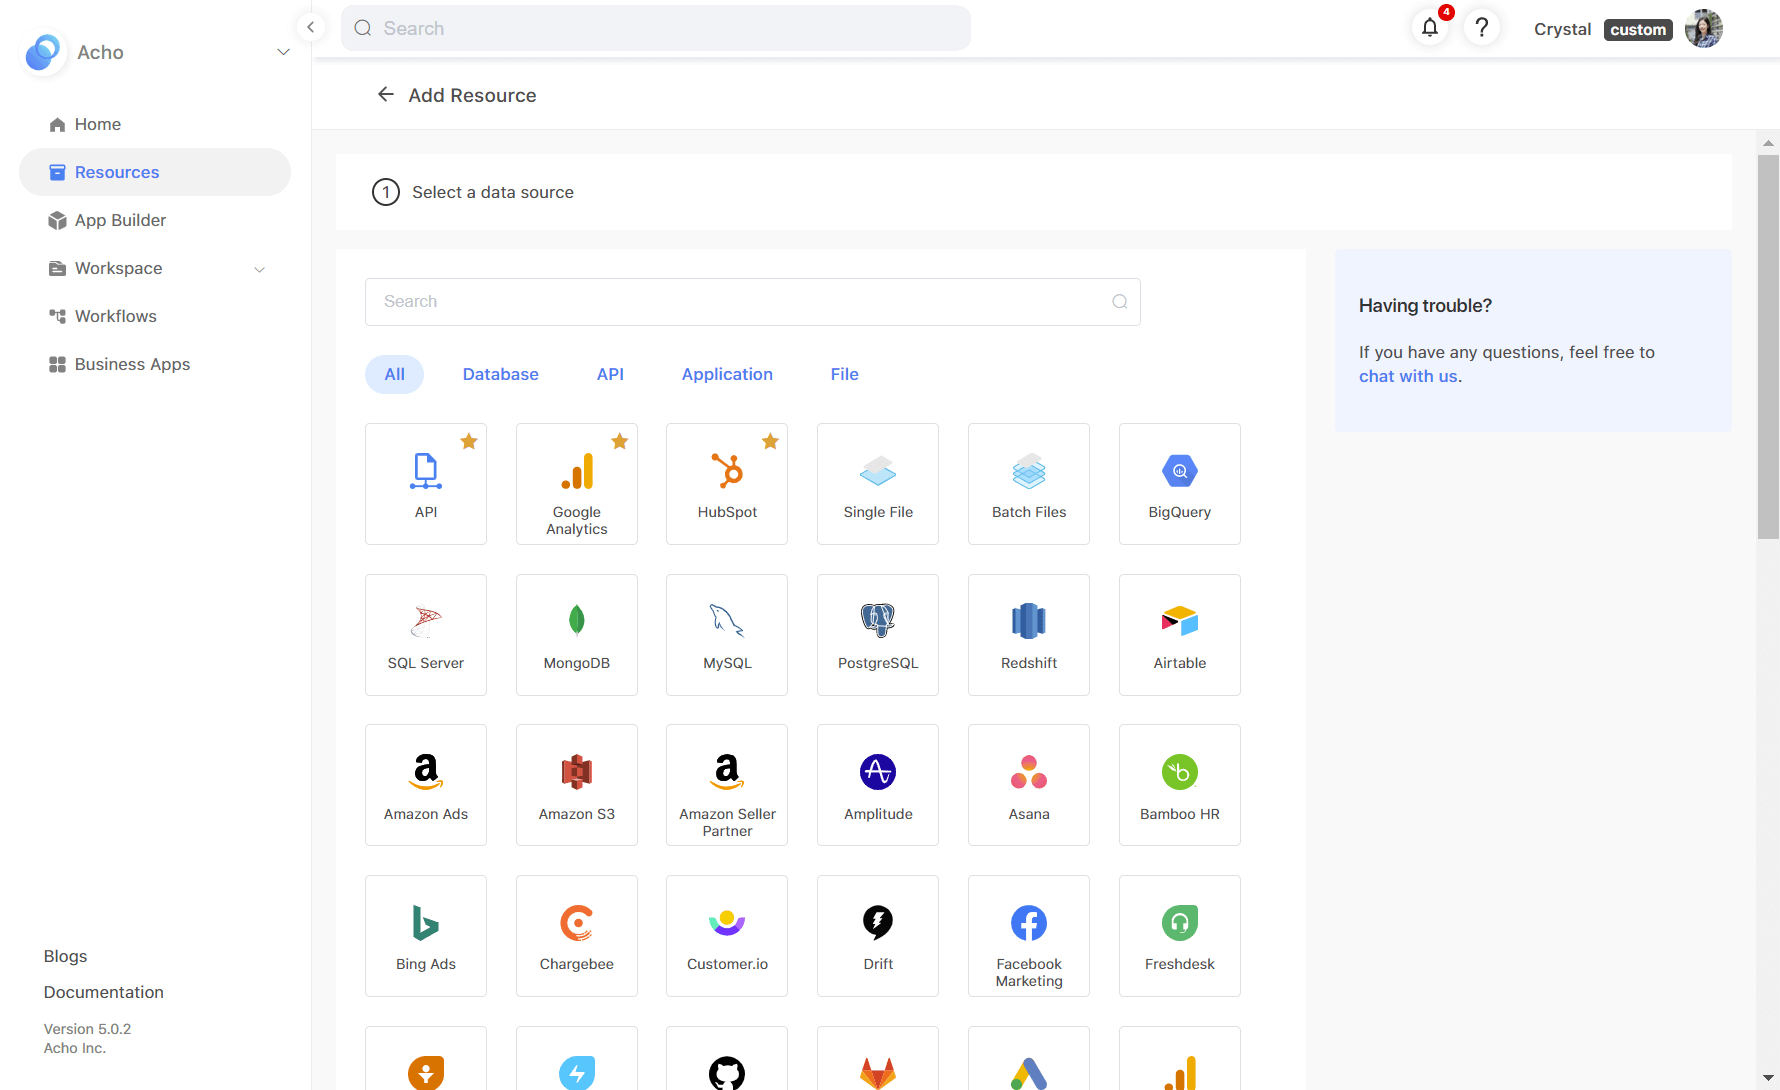Select the Amplitude connector

coord(878,785)
